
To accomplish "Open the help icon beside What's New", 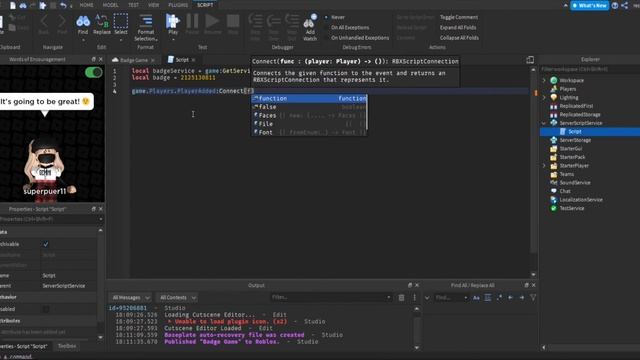I will [615, 5].
